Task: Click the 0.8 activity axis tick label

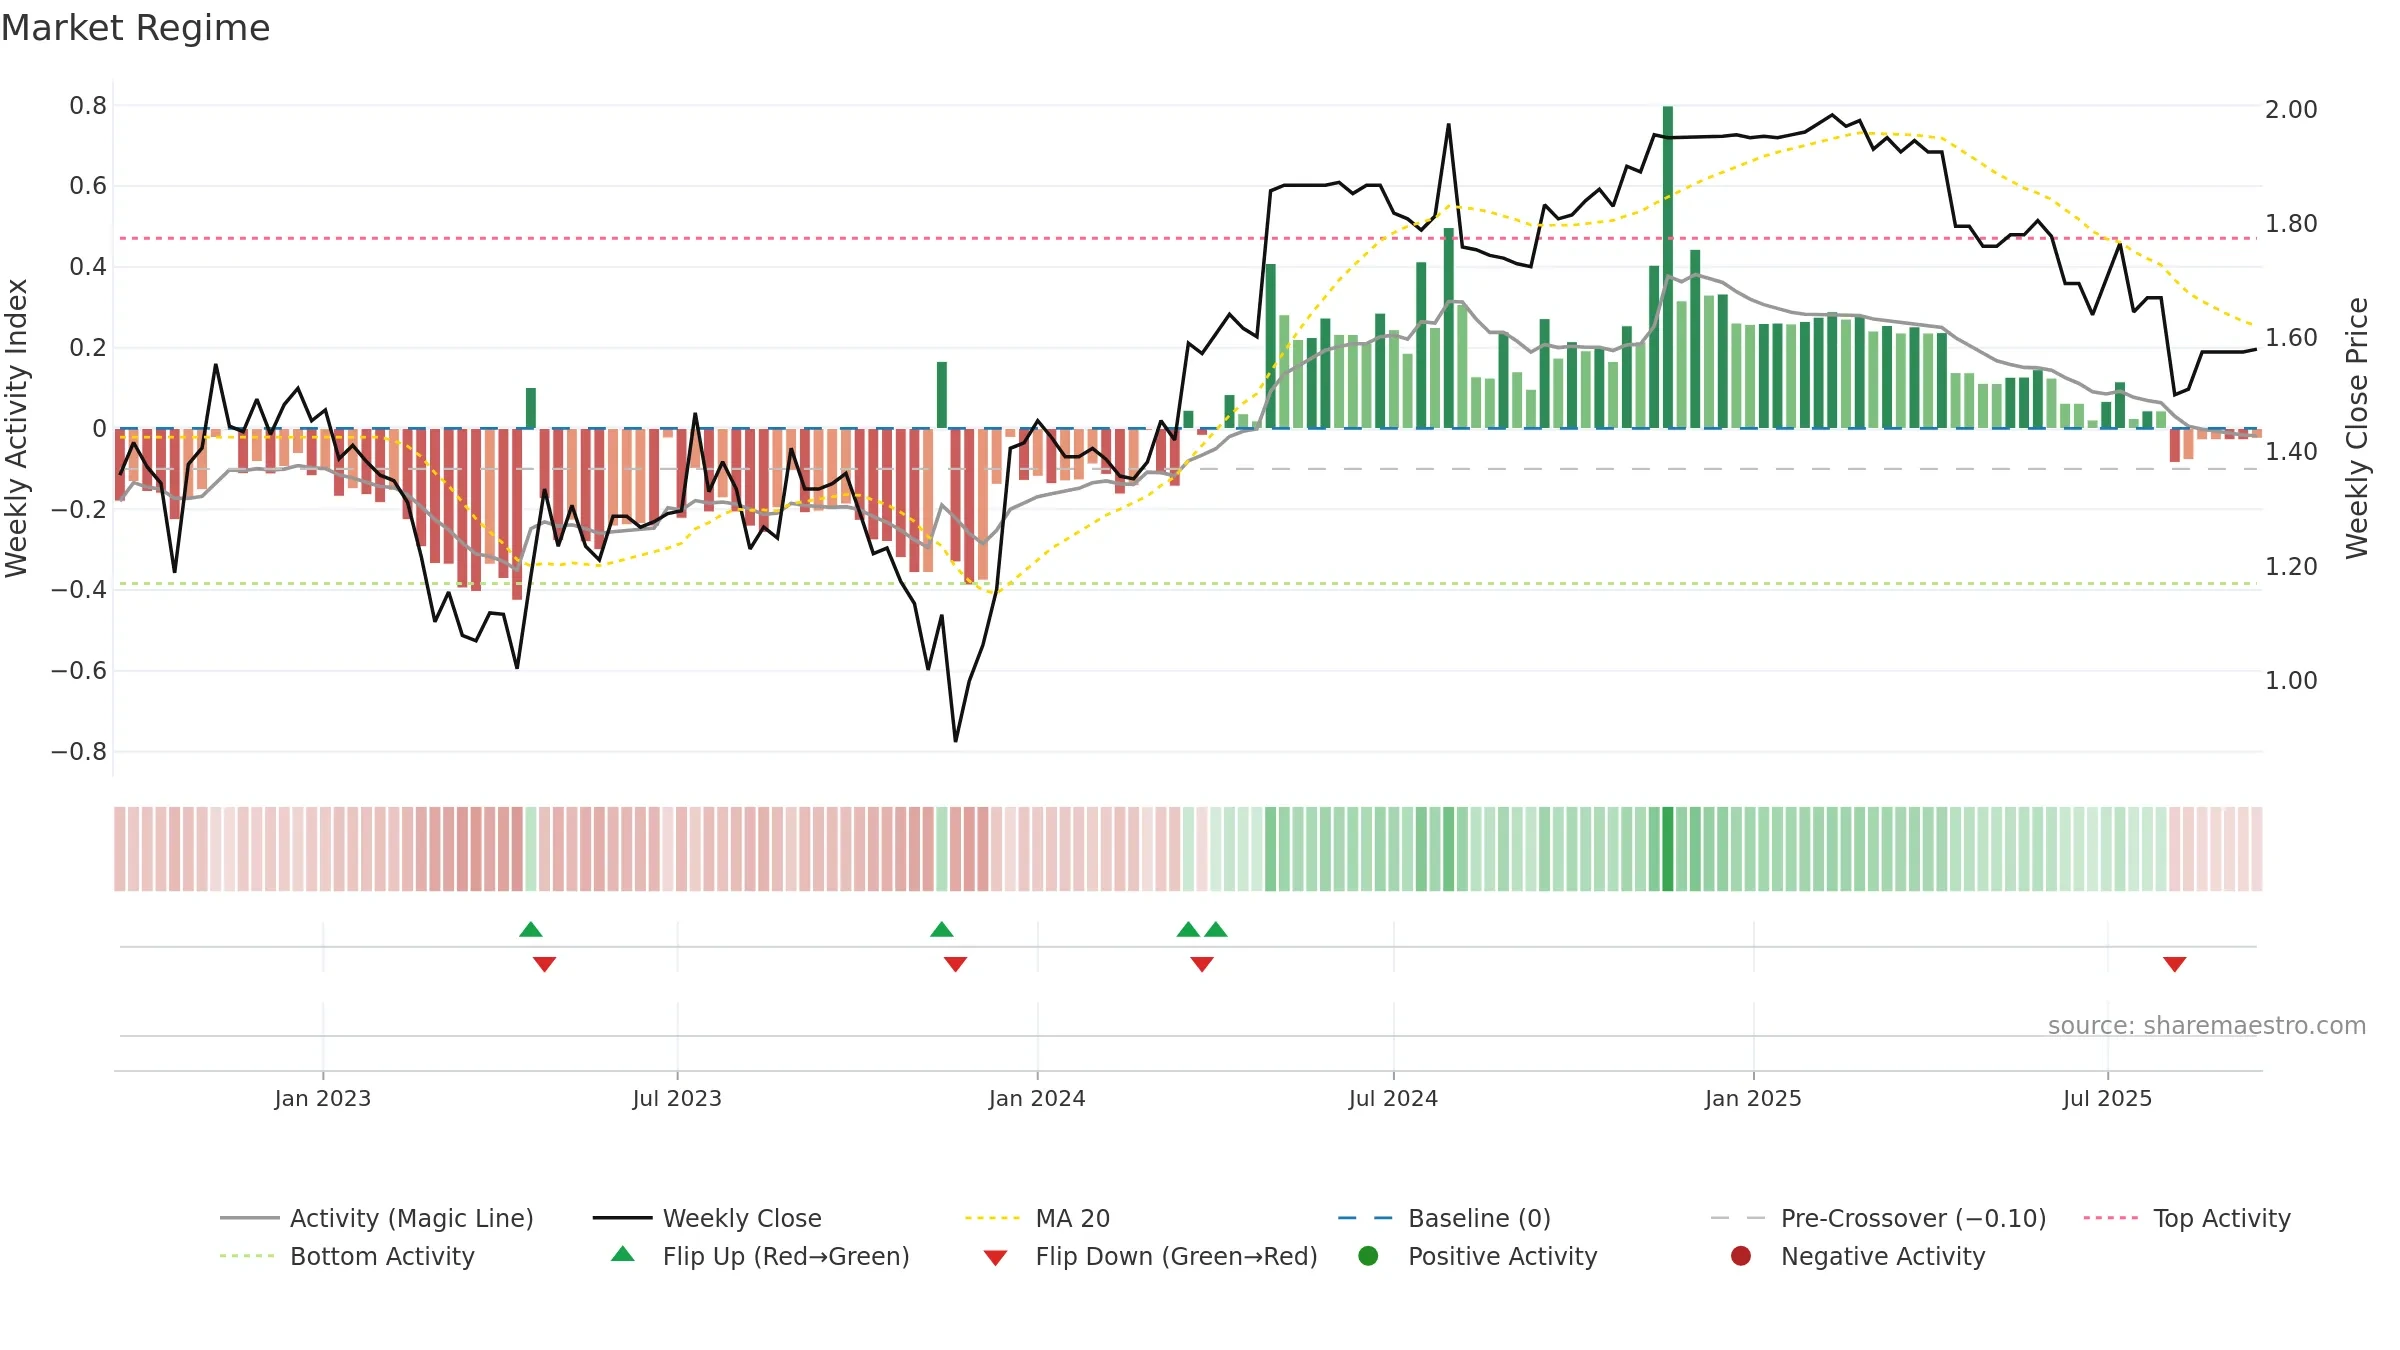Action: [x=88, y=105]
